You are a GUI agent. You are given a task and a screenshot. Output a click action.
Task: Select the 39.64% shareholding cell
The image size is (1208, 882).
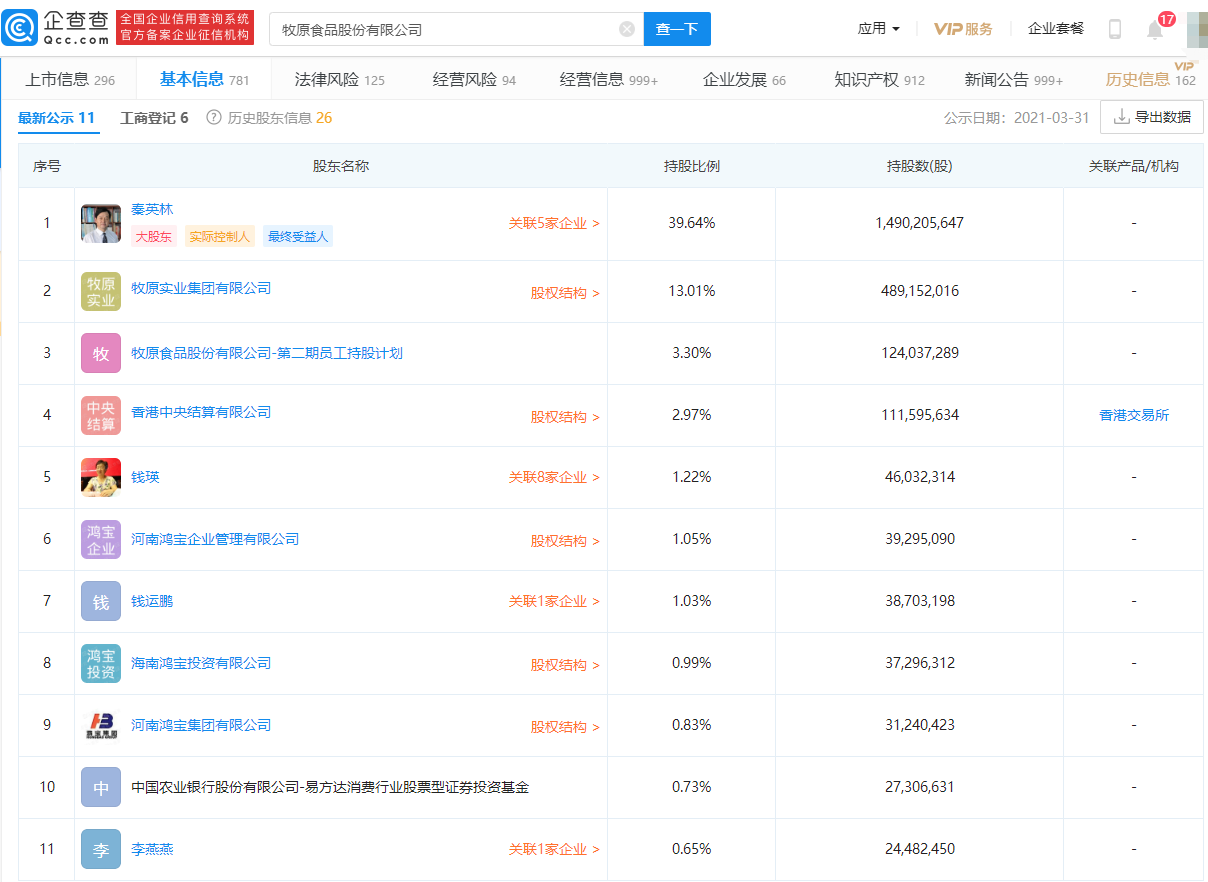point(692,223)
